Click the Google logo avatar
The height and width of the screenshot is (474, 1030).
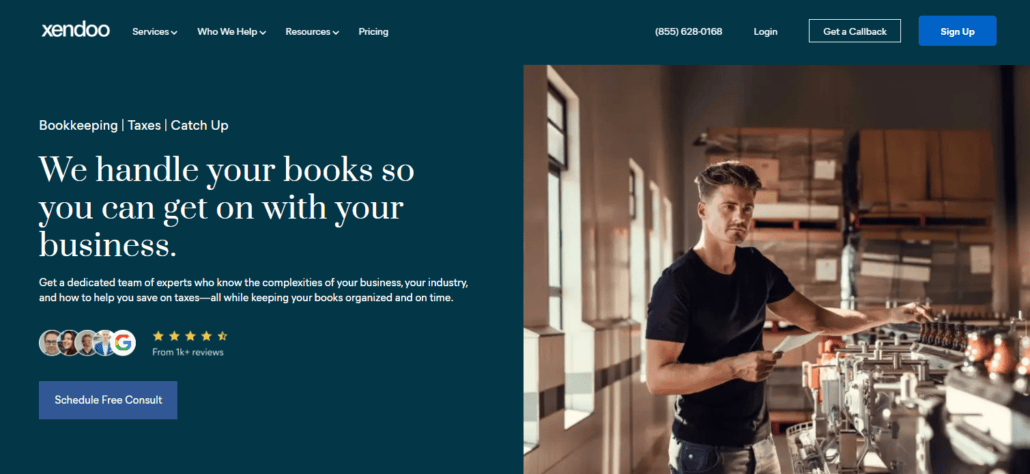click(123, 343)
